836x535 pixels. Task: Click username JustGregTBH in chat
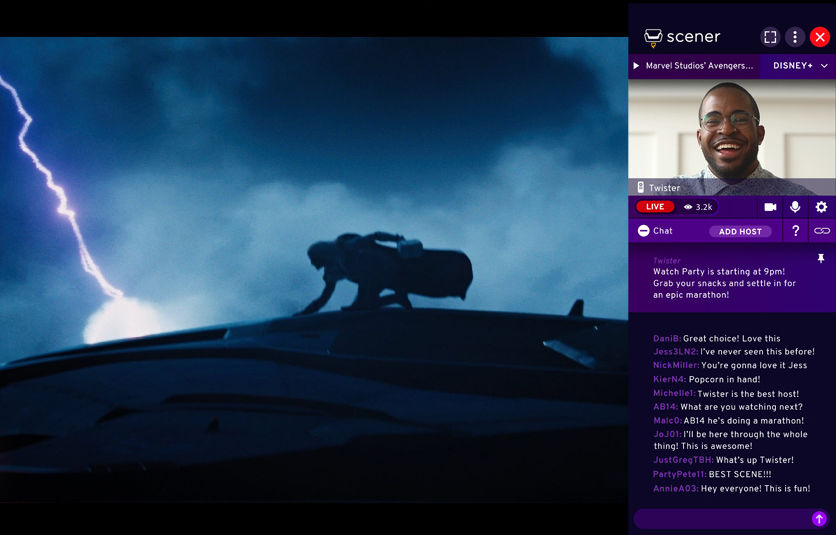[x=683, y=460]
